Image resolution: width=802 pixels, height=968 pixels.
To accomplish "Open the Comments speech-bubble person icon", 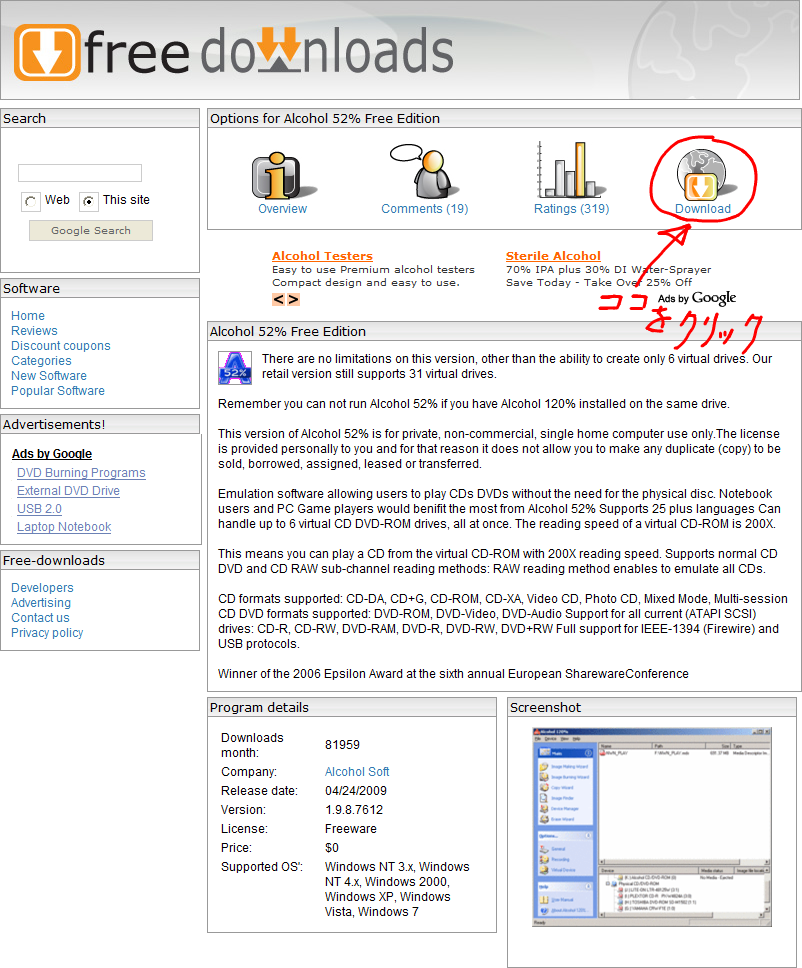I will pos(424,171).
